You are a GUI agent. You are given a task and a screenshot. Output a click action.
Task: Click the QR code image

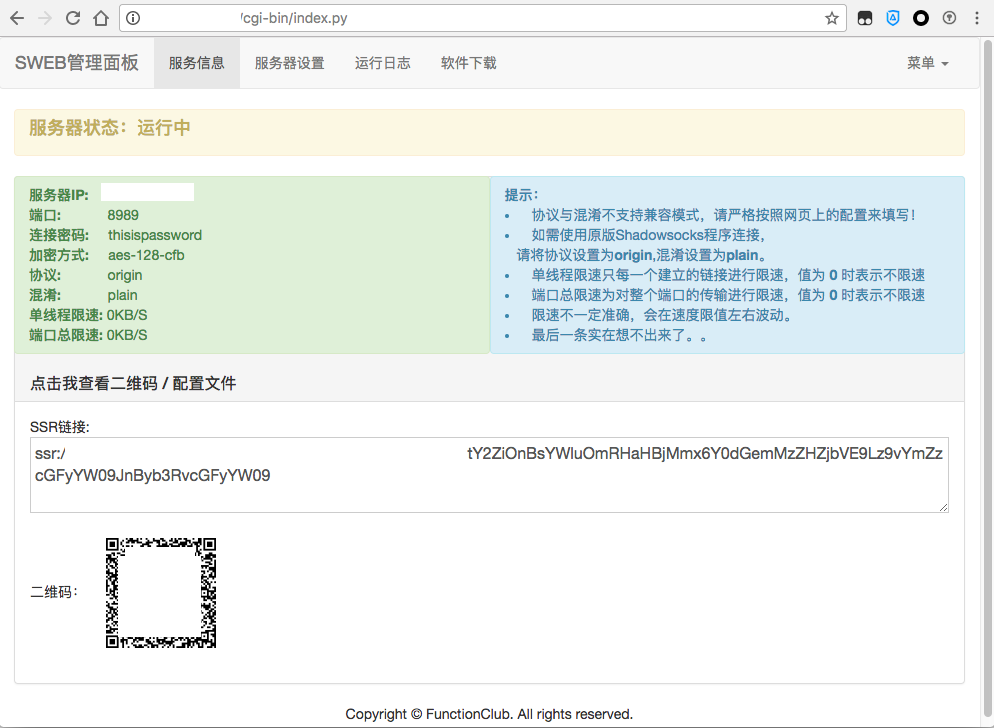tap(160, 593)
